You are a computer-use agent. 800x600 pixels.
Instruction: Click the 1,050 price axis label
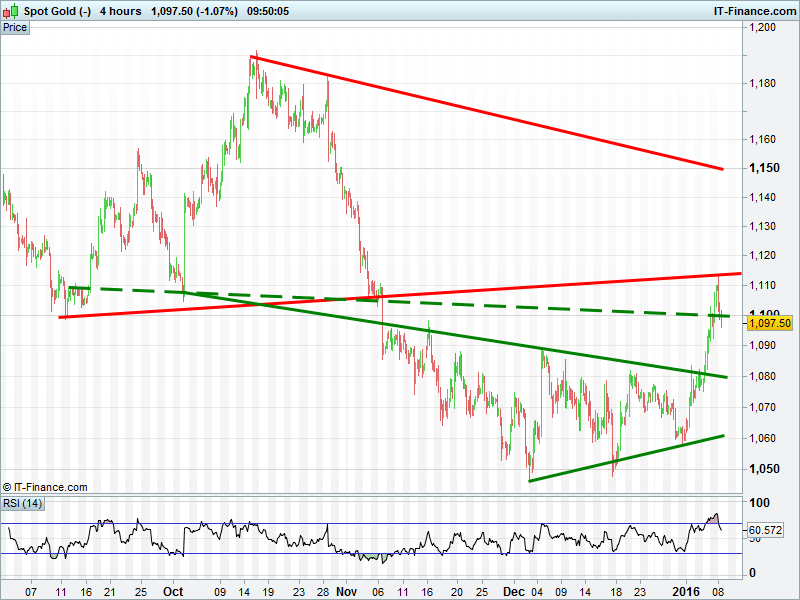(766, 469)
